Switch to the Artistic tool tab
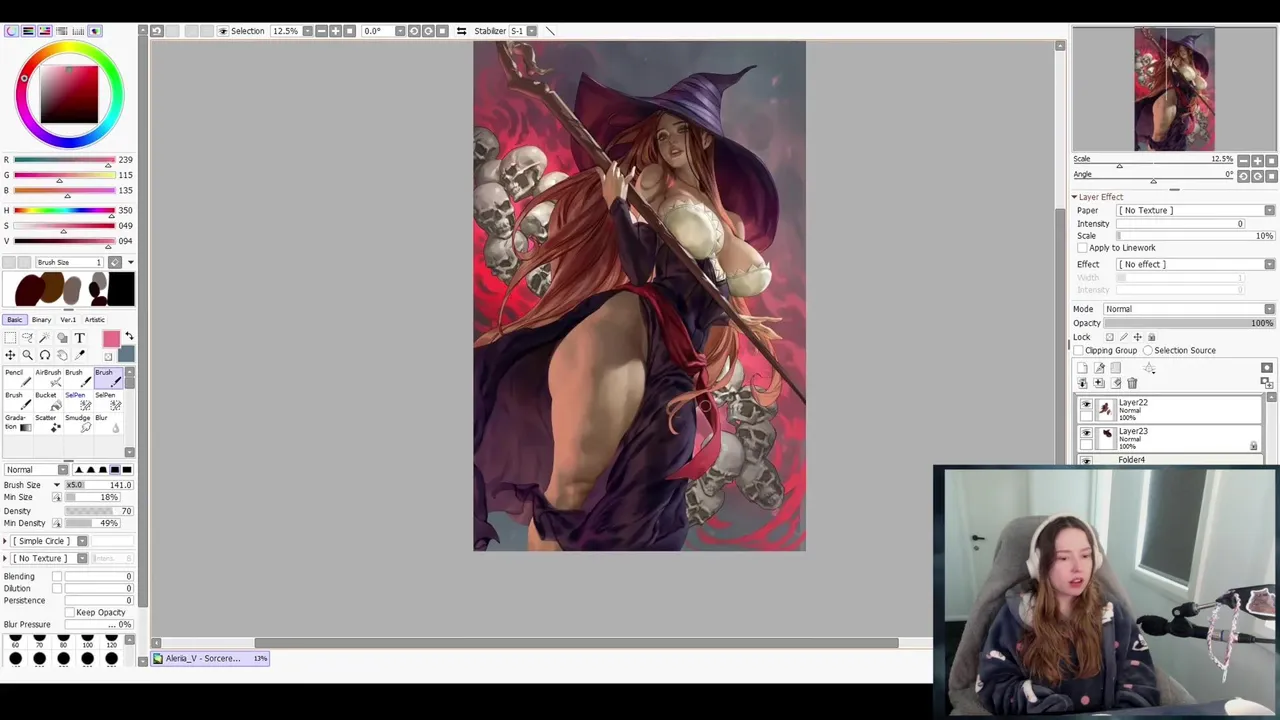The width and height of the screenshot is (1280, 720). click(95, 320)
